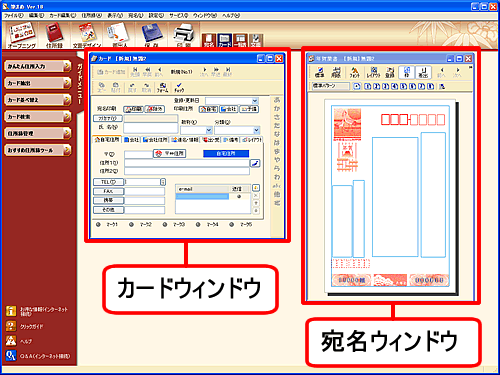Click the TEL field stepper arrows
The height and width of the screenshot is (375, 500).
click(163, 182)
